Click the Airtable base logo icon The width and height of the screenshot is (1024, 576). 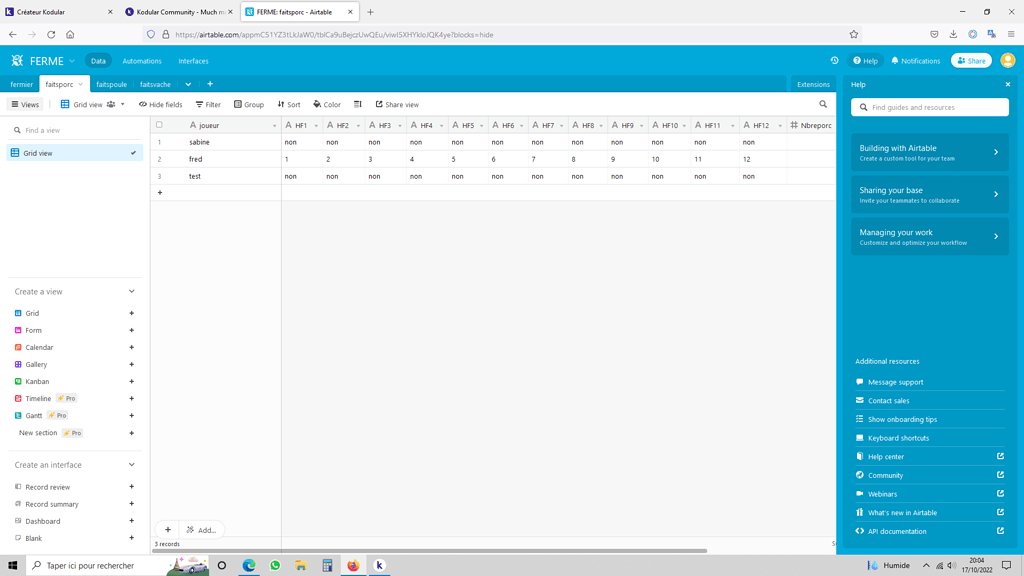(x=17, y=60)
